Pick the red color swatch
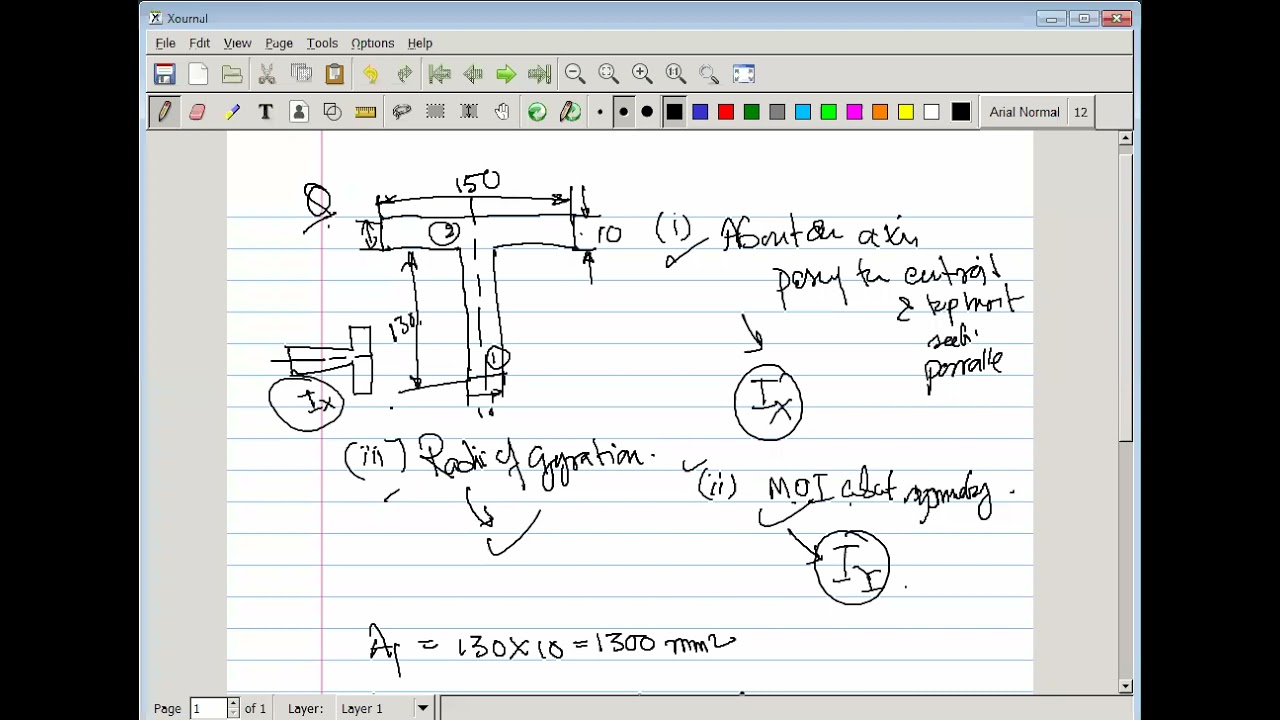1280x720 pixels. [726, 112]
